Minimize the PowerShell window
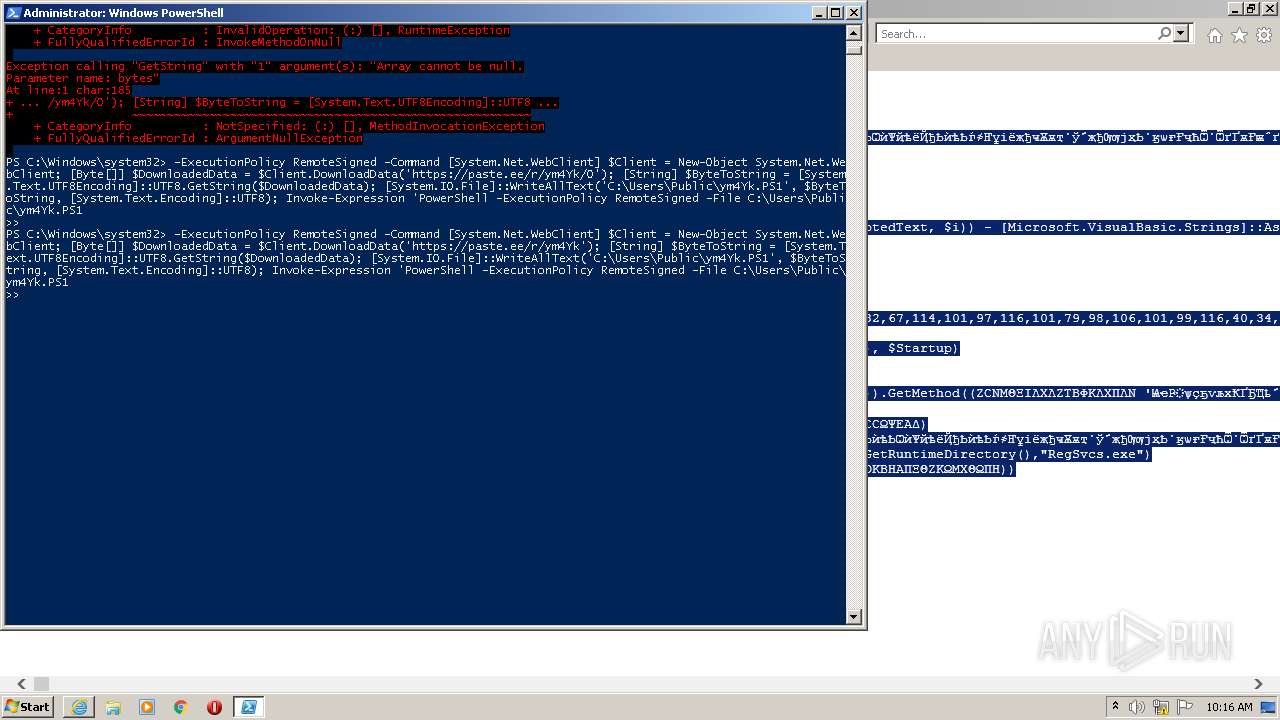1280x720 pixels. [817, 13]
